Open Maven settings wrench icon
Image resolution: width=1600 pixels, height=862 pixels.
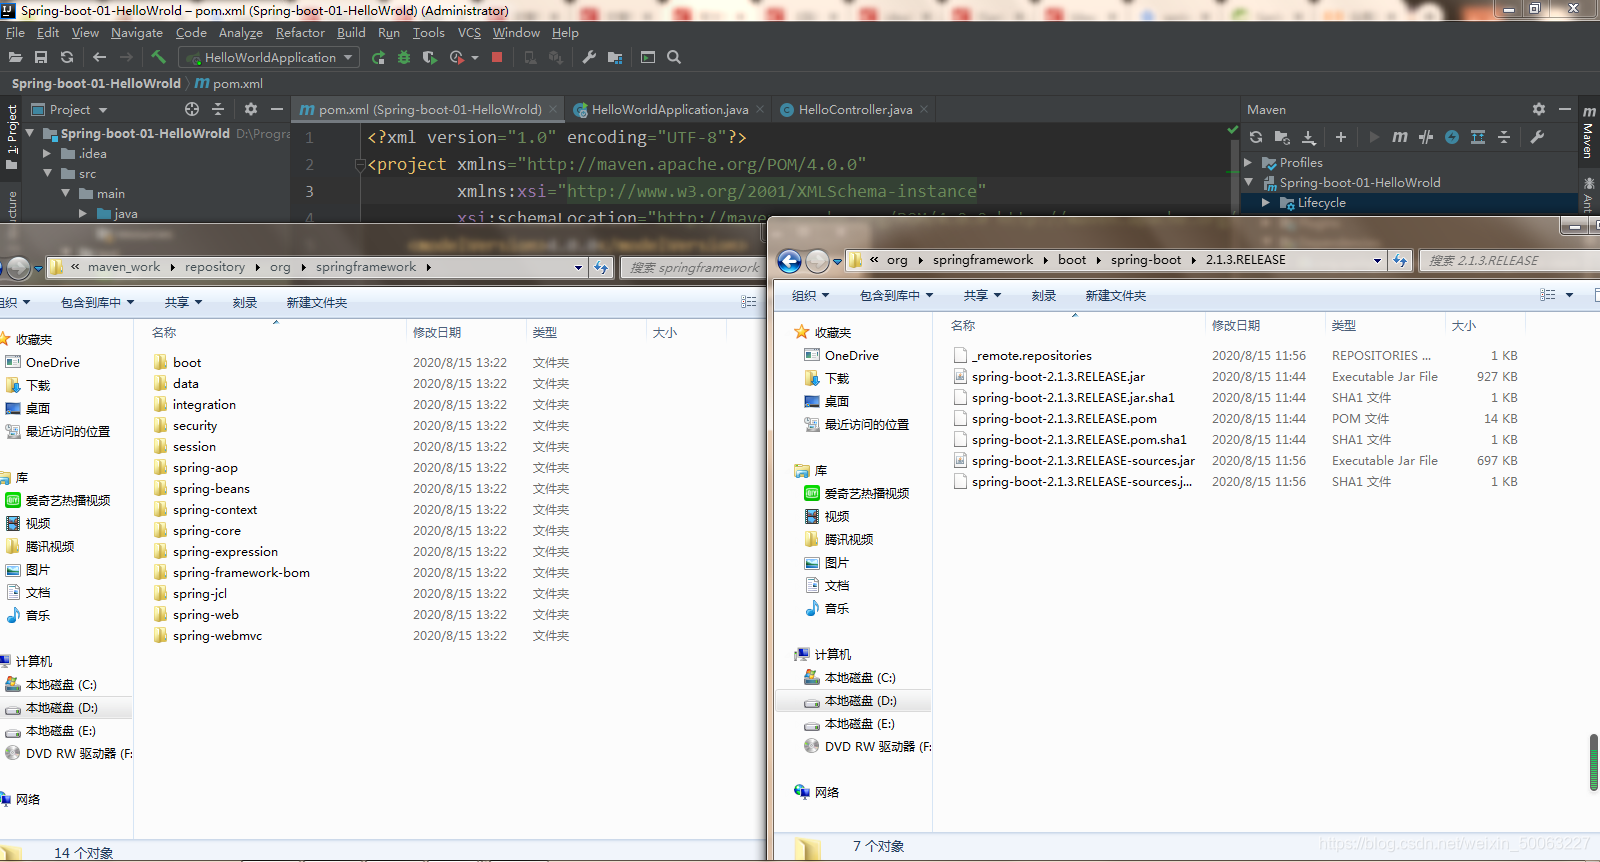point(1537,137)
